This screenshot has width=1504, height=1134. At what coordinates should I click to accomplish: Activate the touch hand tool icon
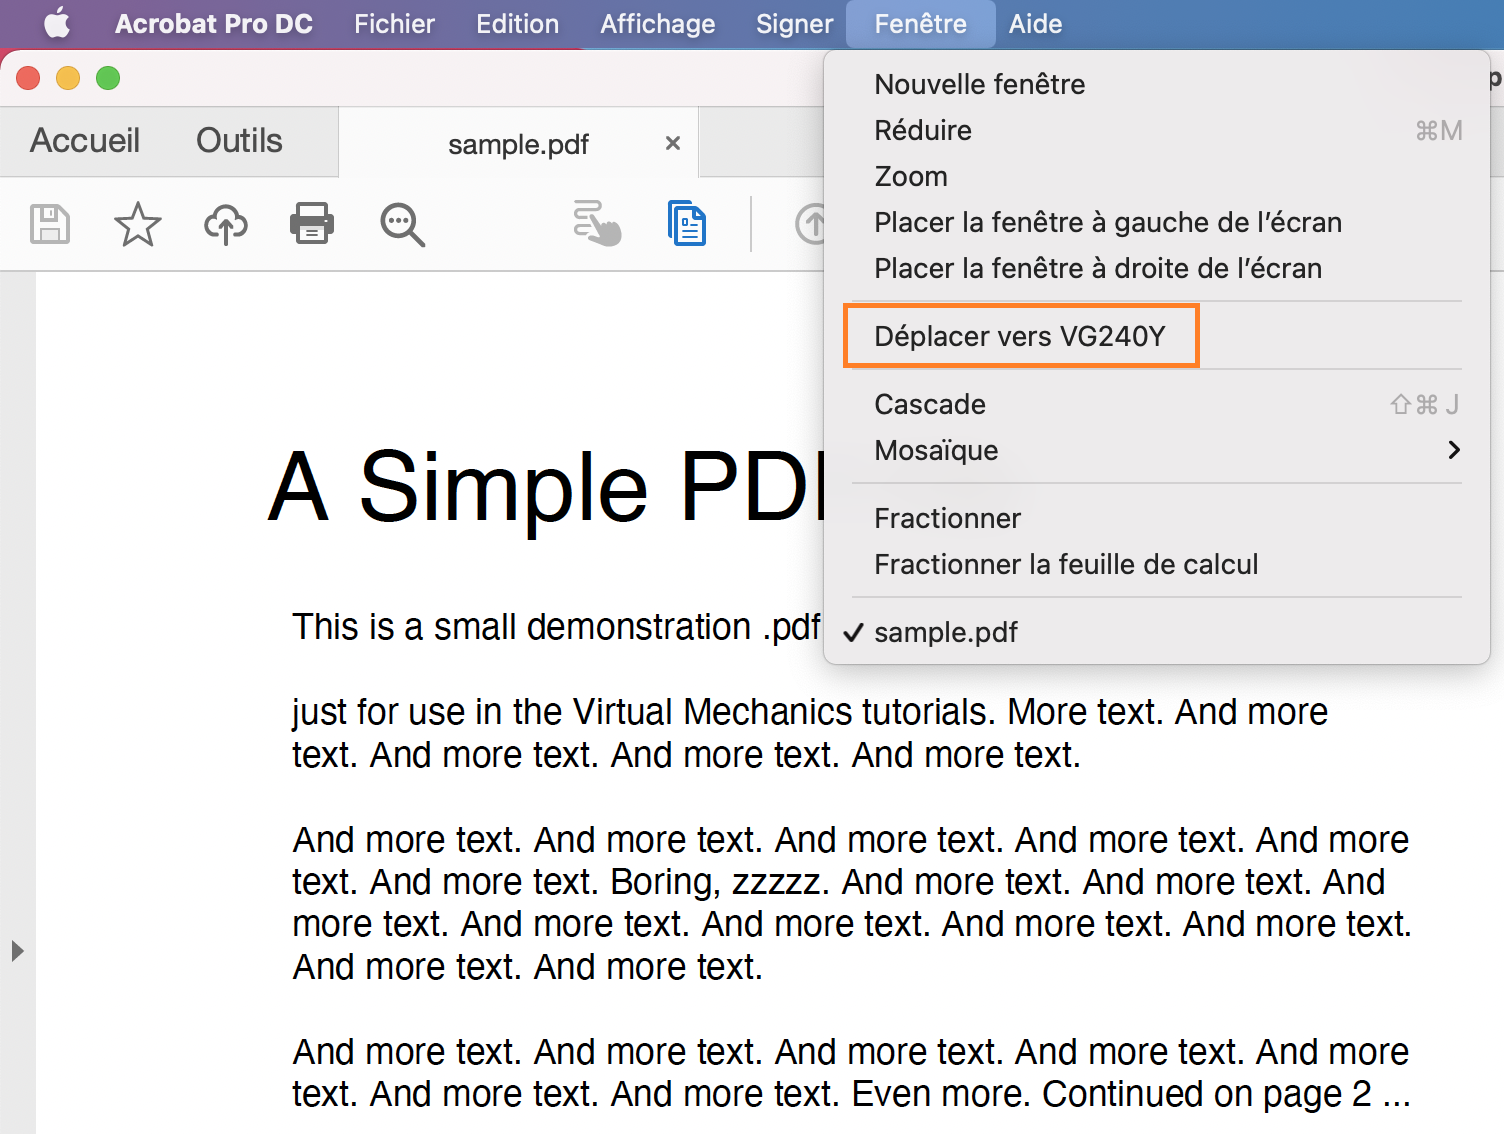coord(597,223)
